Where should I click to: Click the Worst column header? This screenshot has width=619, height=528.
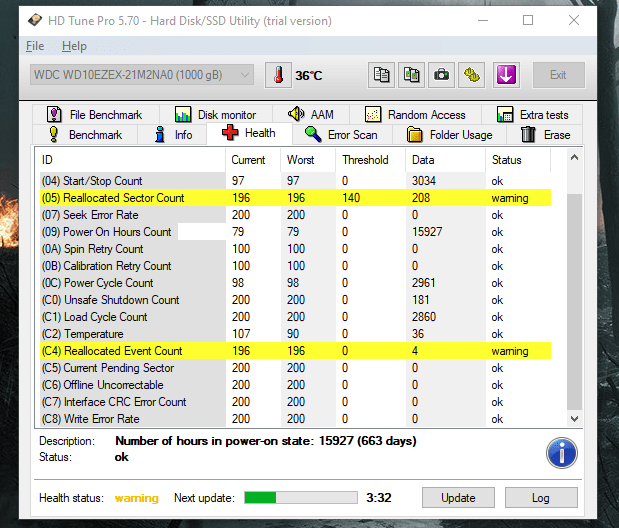pyautogui.click(x=308, y=160)
